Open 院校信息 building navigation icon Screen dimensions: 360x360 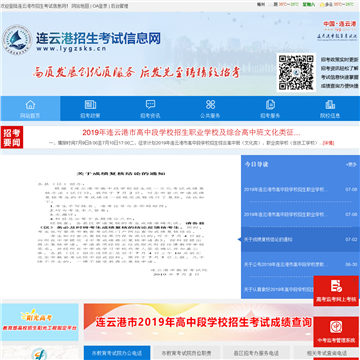click(330, 105)
